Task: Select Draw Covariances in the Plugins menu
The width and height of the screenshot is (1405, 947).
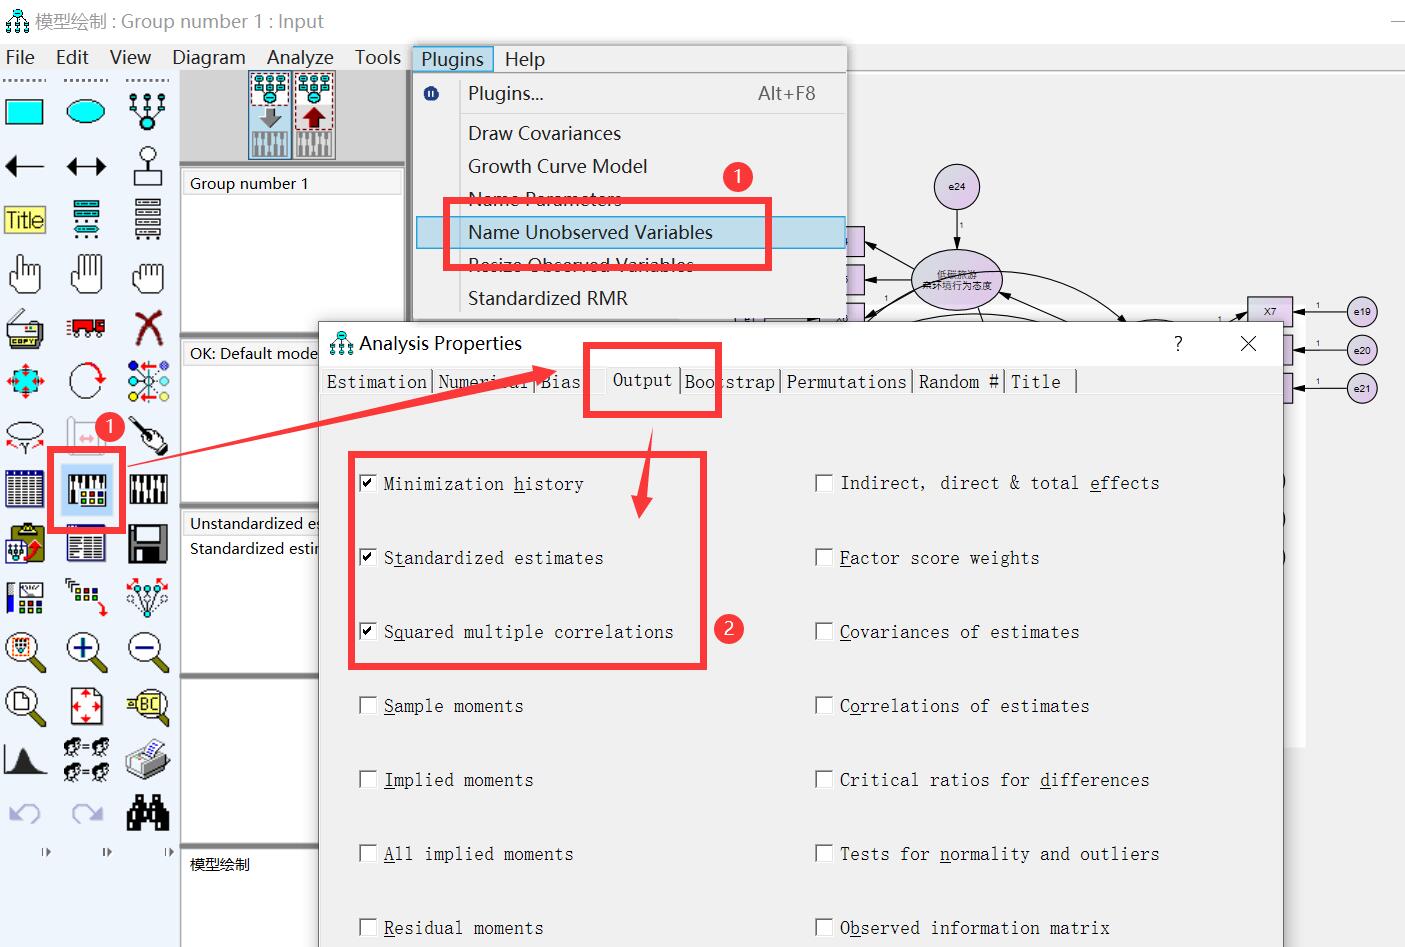Action: click(544, 132)
